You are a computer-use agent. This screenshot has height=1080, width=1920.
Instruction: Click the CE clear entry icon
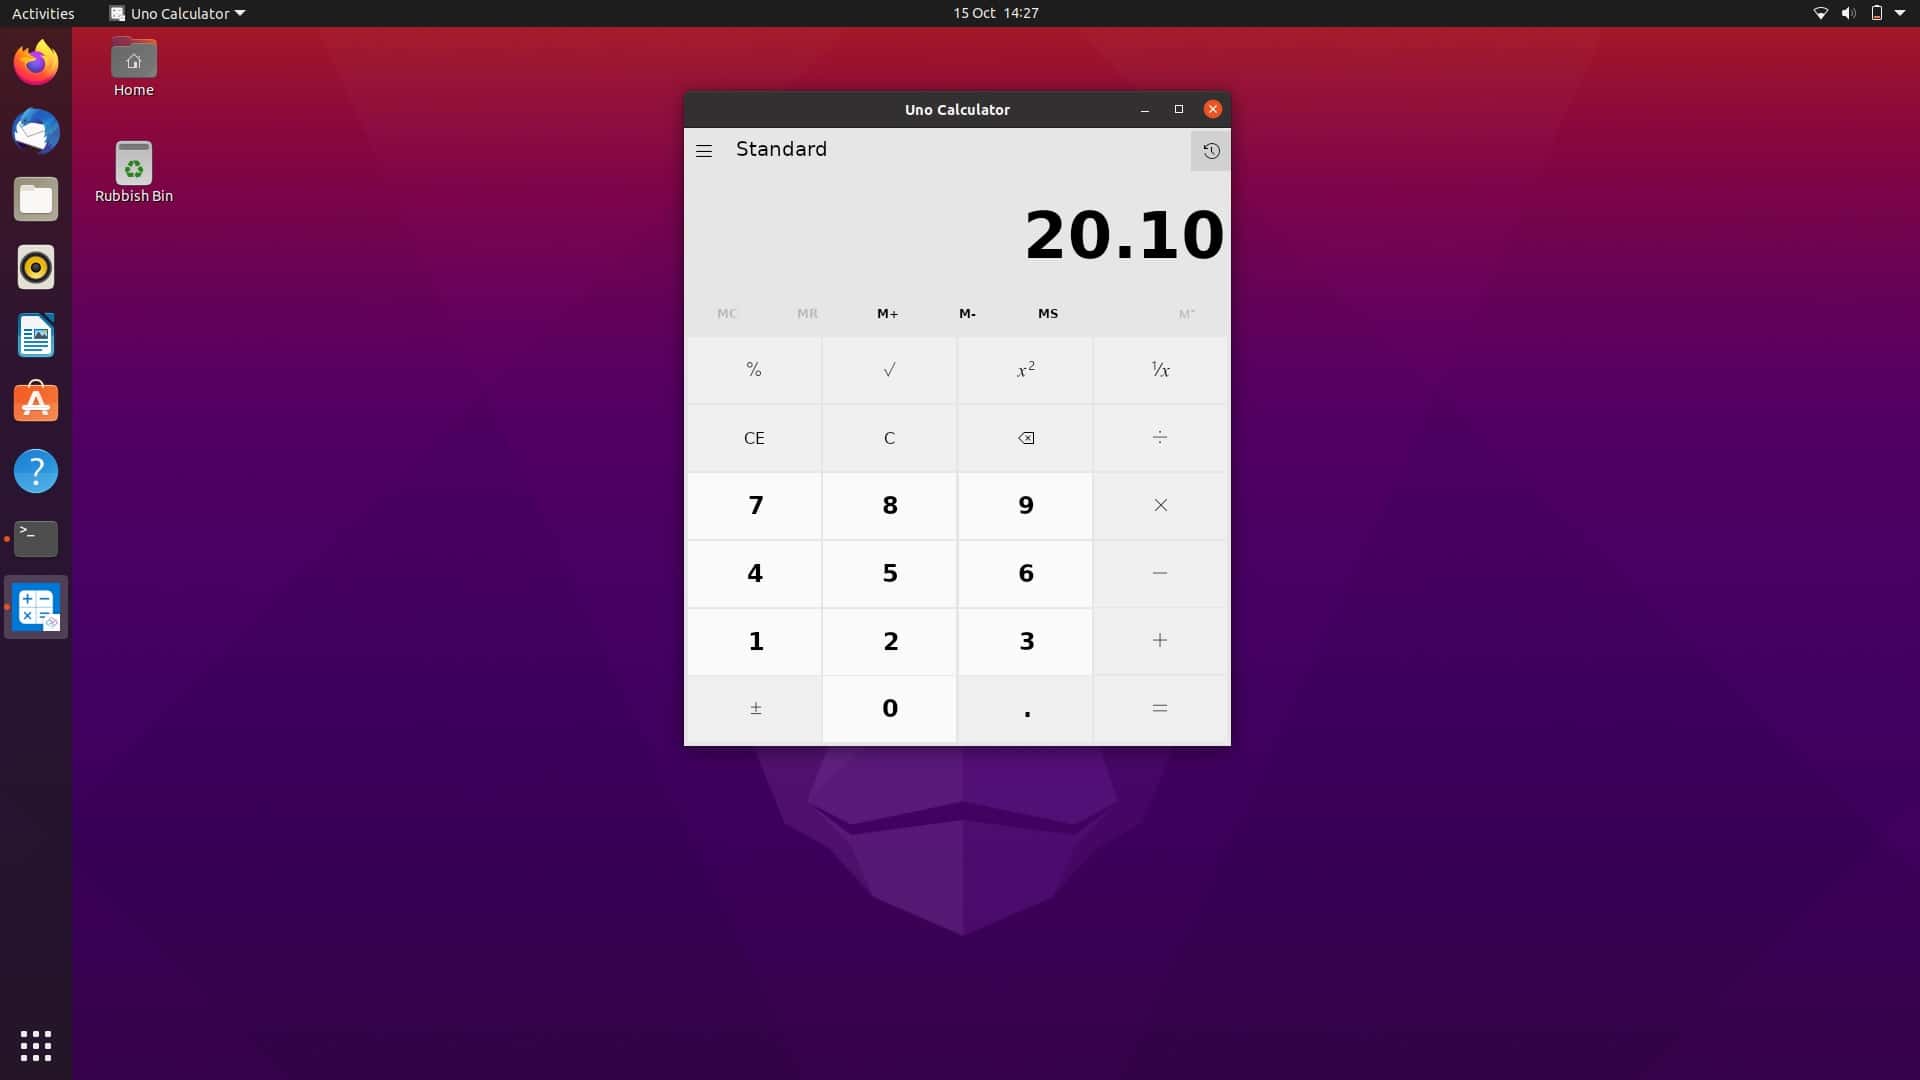pyautogui.click(x=753, y=436)
